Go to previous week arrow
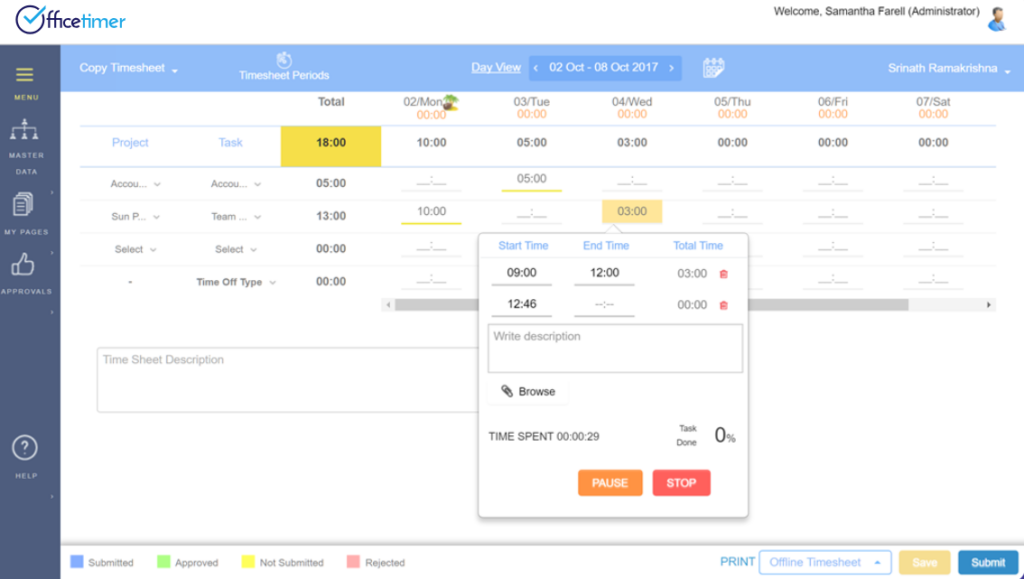Image resolution: width=1024 pixels, height=579 pixels. [x=536, y=68]
